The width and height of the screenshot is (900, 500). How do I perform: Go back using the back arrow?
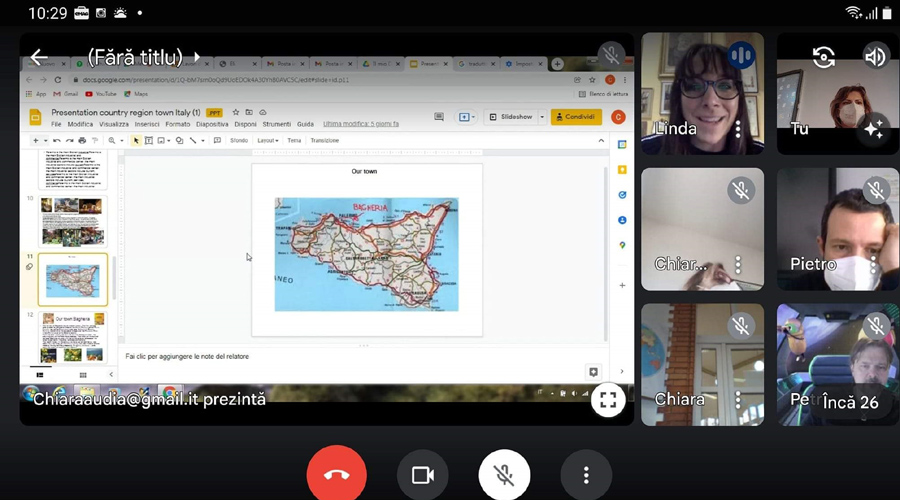tap(39, 57)
